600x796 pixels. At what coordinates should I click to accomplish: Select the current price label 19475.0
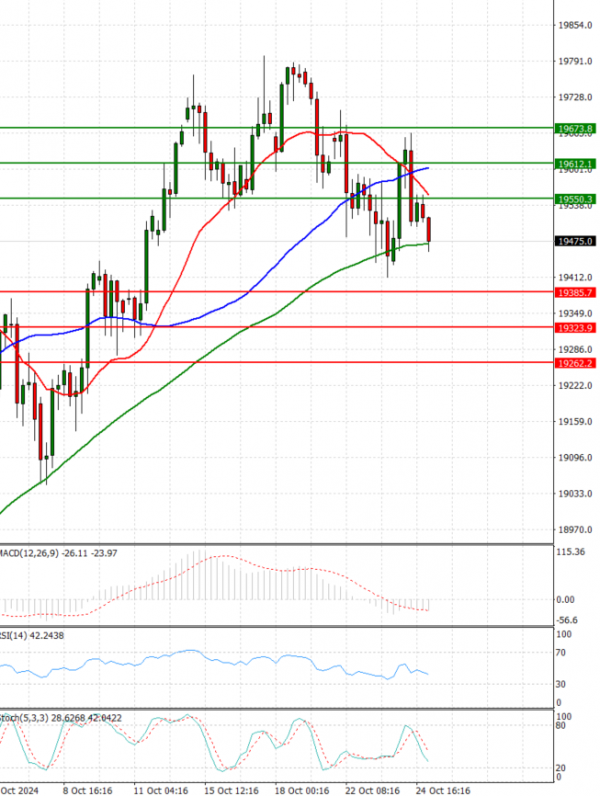pos(575,241)
